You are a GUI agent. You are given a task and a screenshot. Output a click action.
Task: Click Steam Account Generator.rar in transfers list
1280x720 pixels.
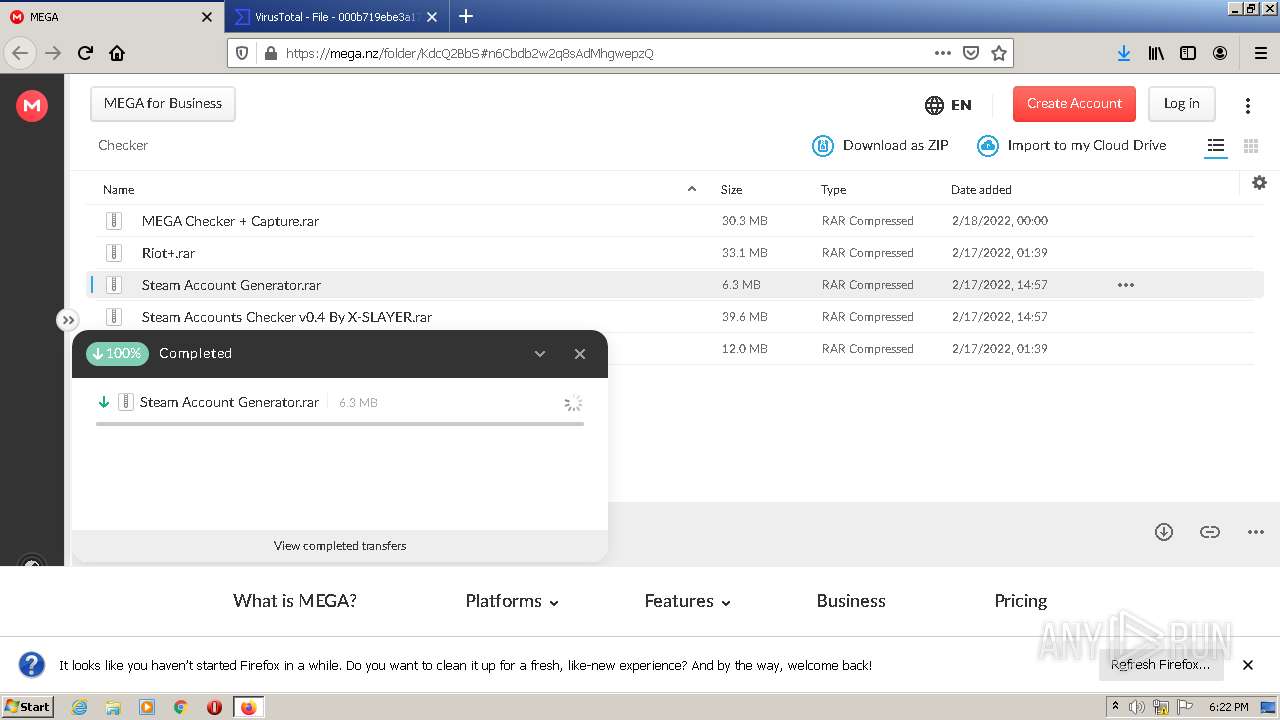pyautogui.click(x=229, y=403)
